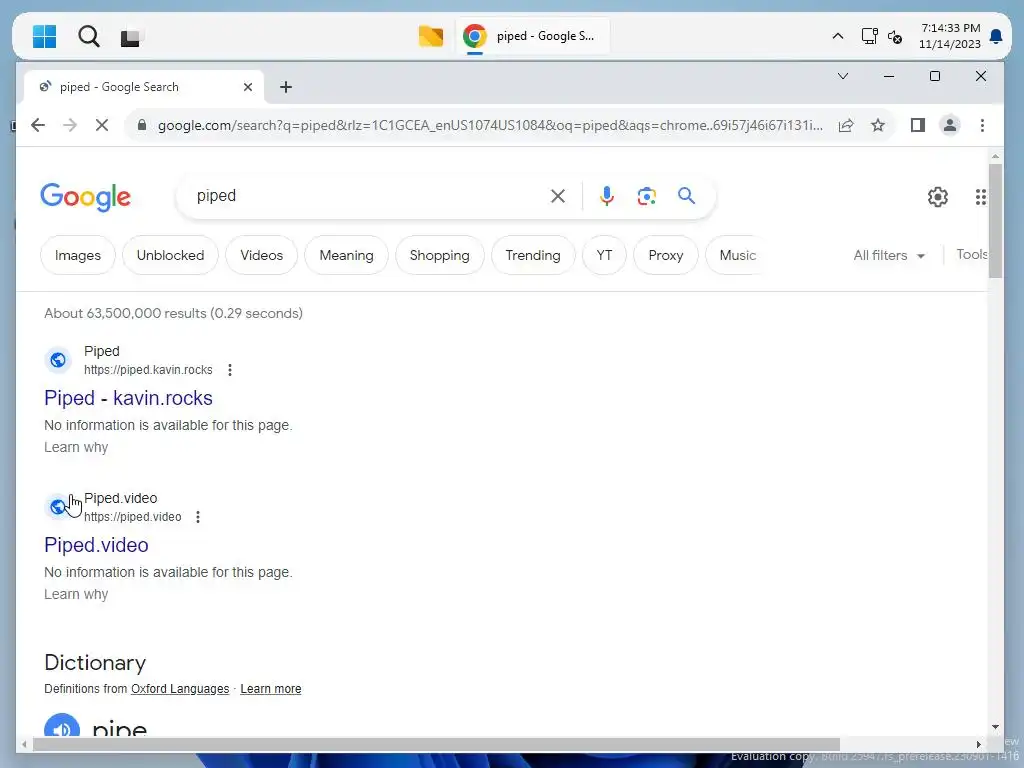The image size is (1024, 768).
Task: Expand the All filters dropdown
Action: point(889,255)
